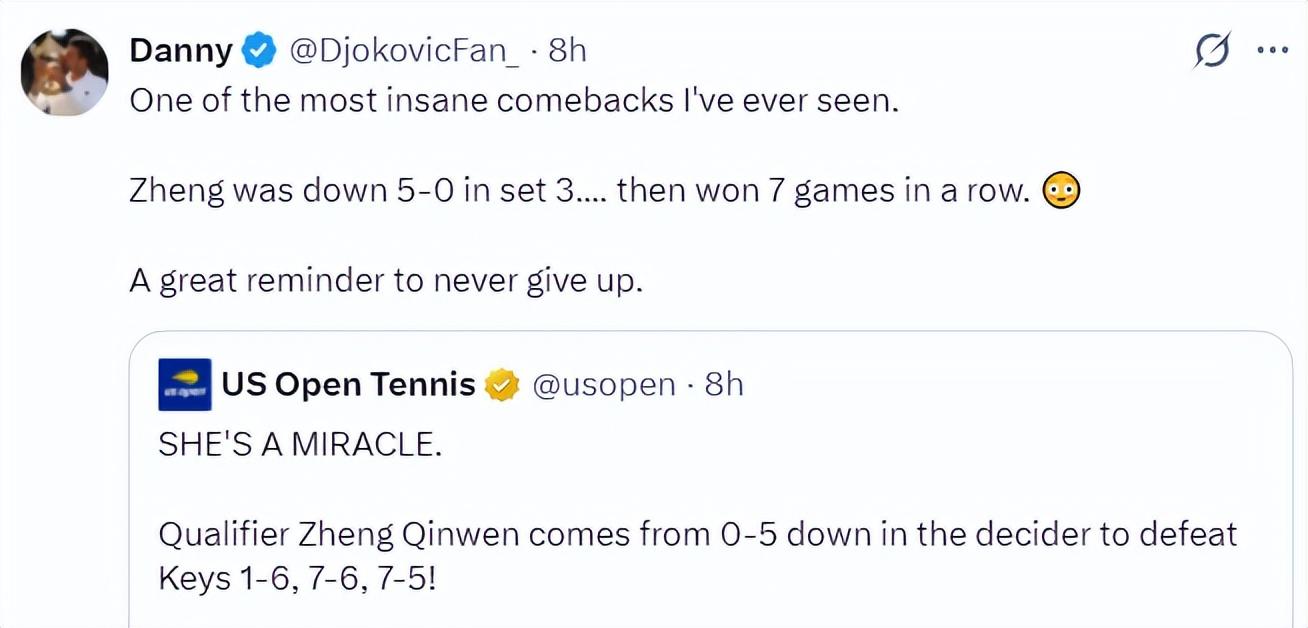Click the gold verified badge beside US Open

tap(502, 385)
